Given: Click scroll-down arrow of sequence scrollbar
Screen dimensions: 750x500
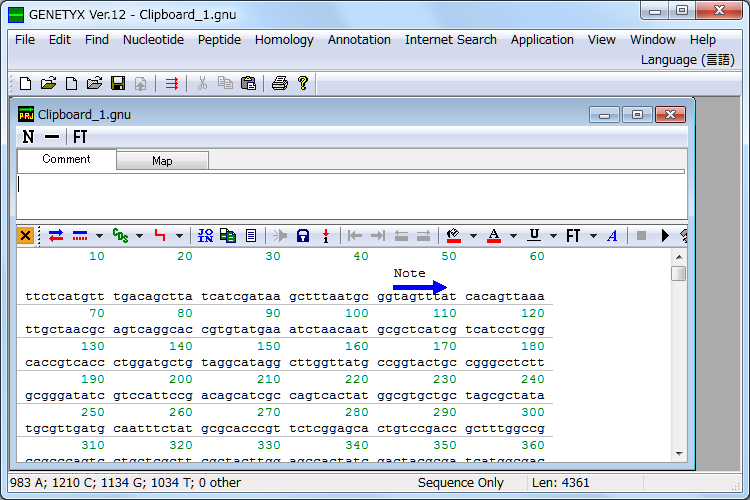Looking at the screenshot, I should 679,454.
